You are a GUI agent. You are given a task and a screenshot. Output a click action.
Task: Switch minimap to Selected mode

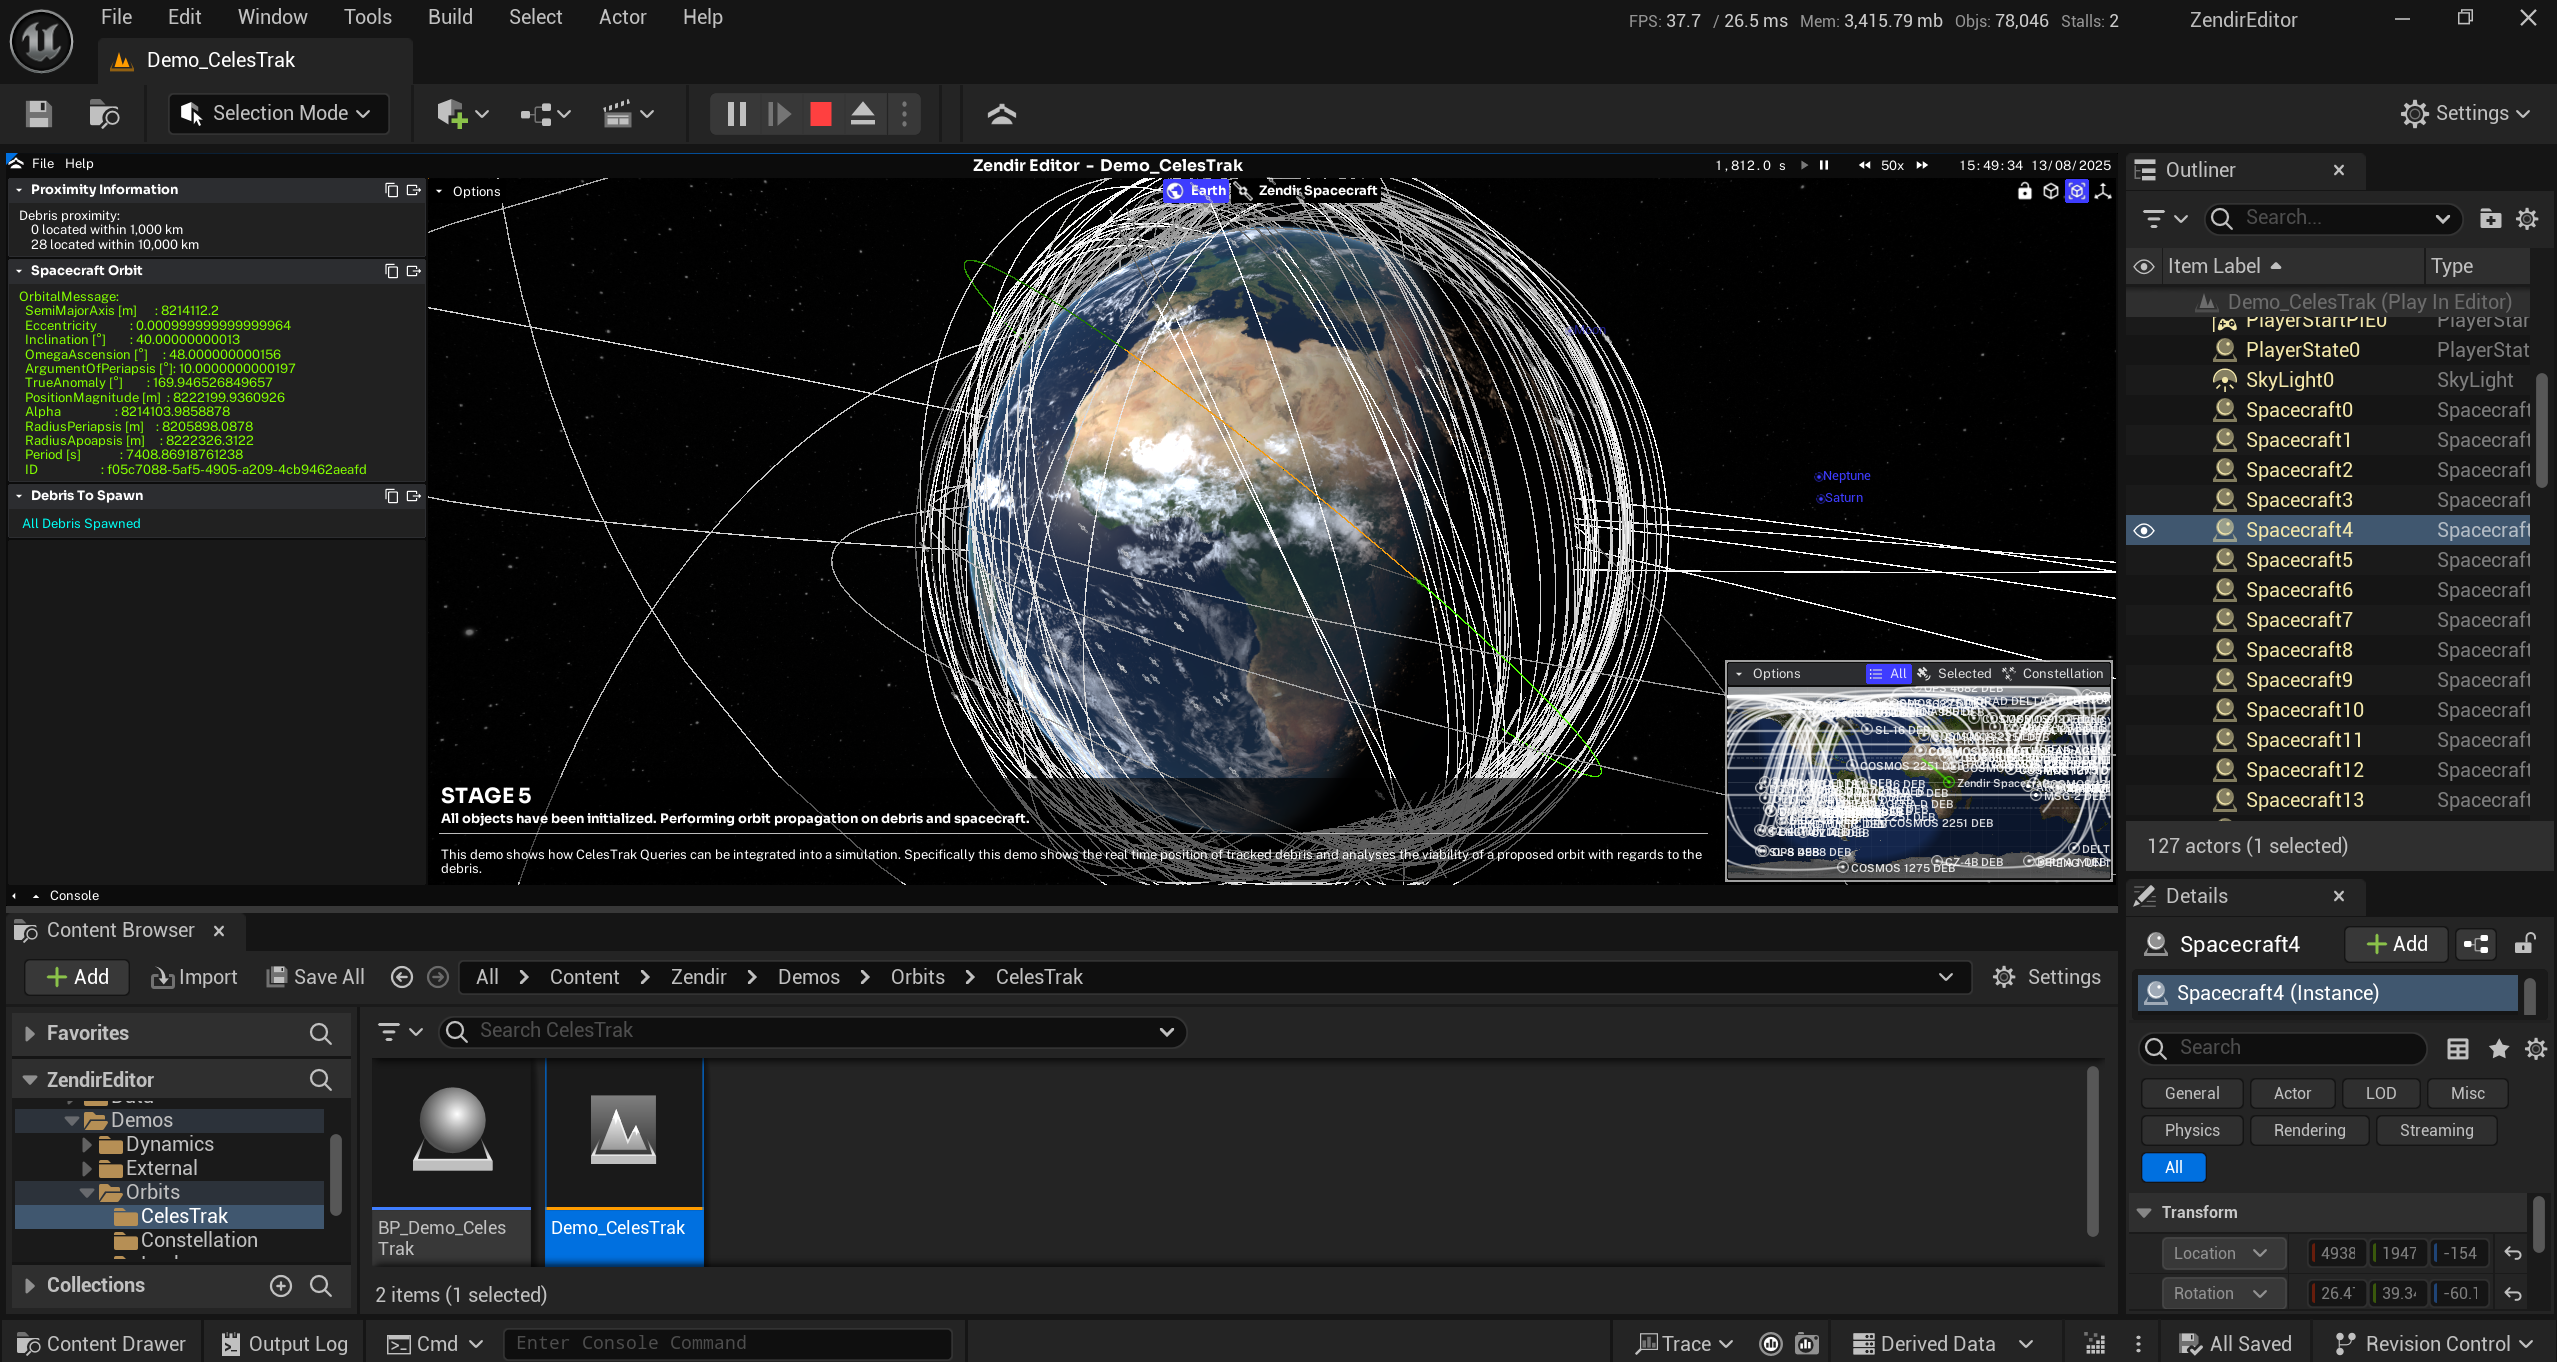1954,674
